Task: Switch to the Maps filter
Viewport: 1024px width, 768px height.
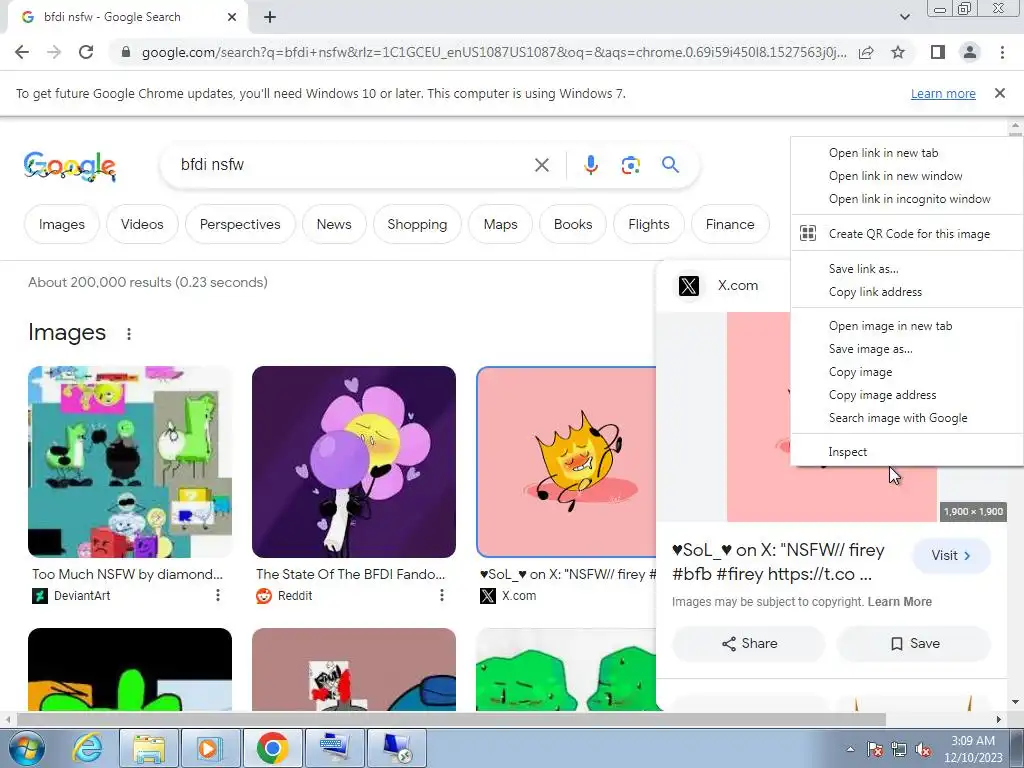Action: 500,224
